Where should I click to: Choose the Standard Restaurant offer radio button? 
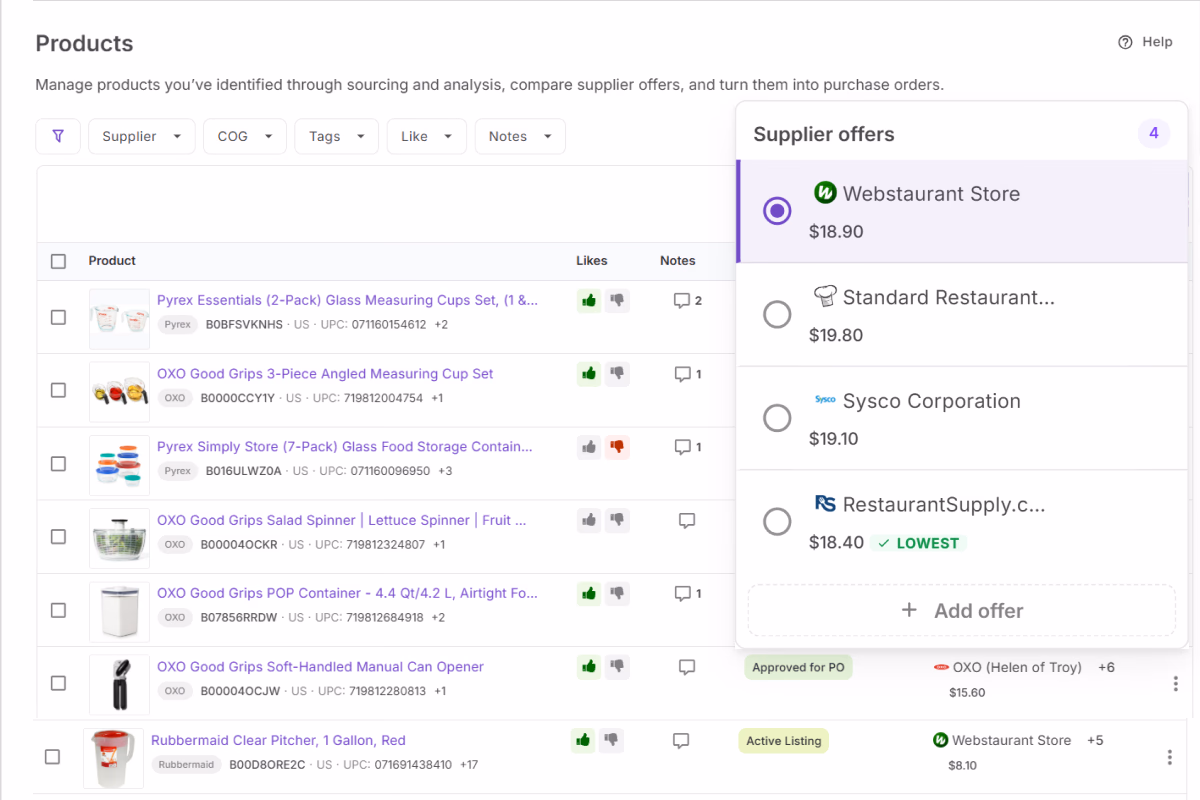click(777, 315)
